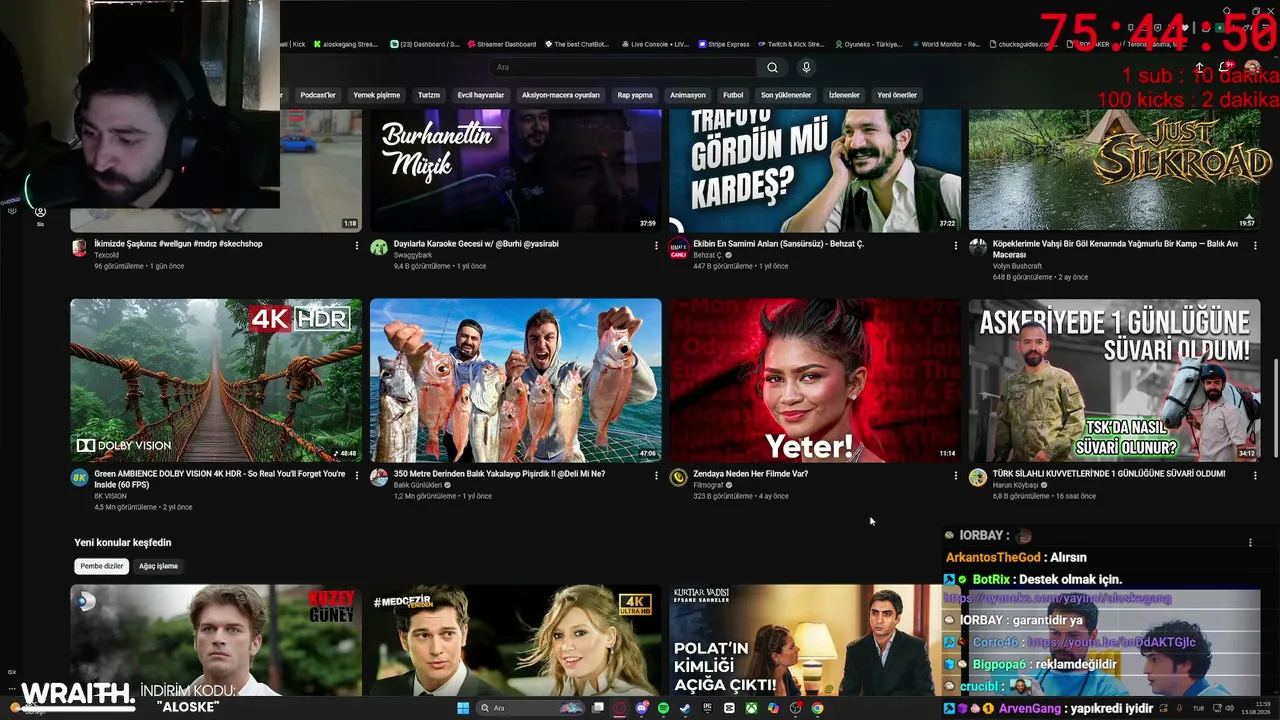Open Google Chrome from the taskbar
The width and height of the screenshot is (1280, 720).
[x=817, y=708]
